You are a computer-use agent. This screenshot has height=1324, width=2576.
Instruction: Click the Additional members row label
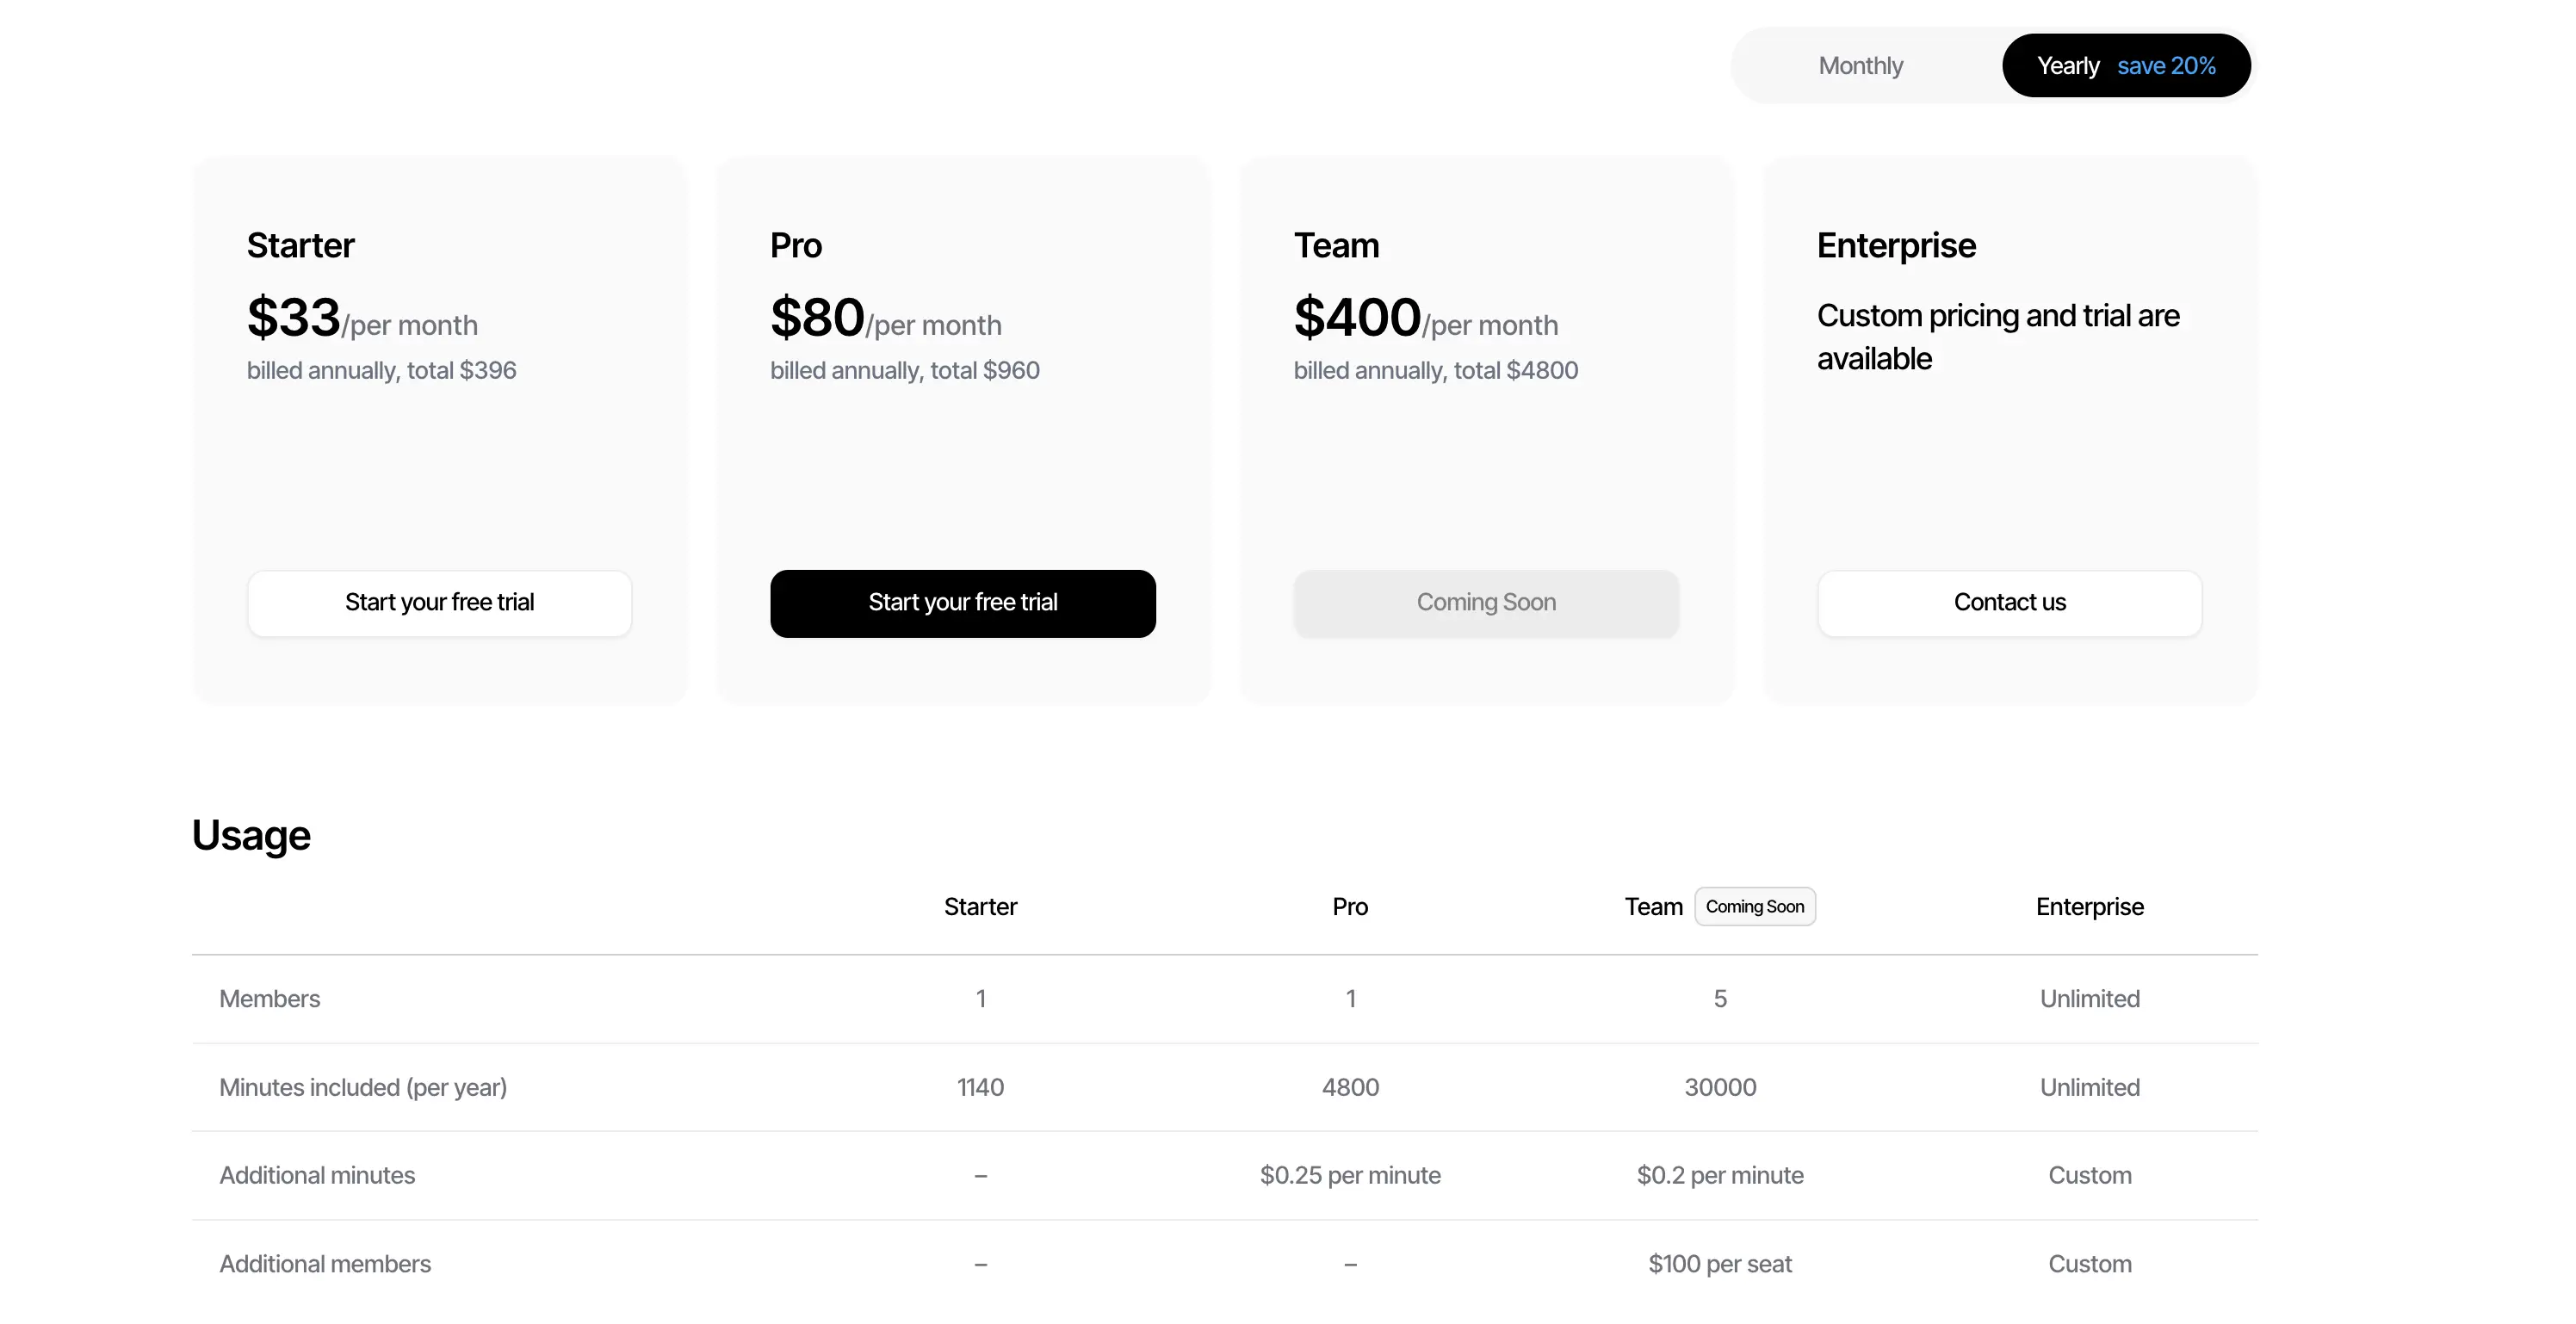tap(325, 1263)
